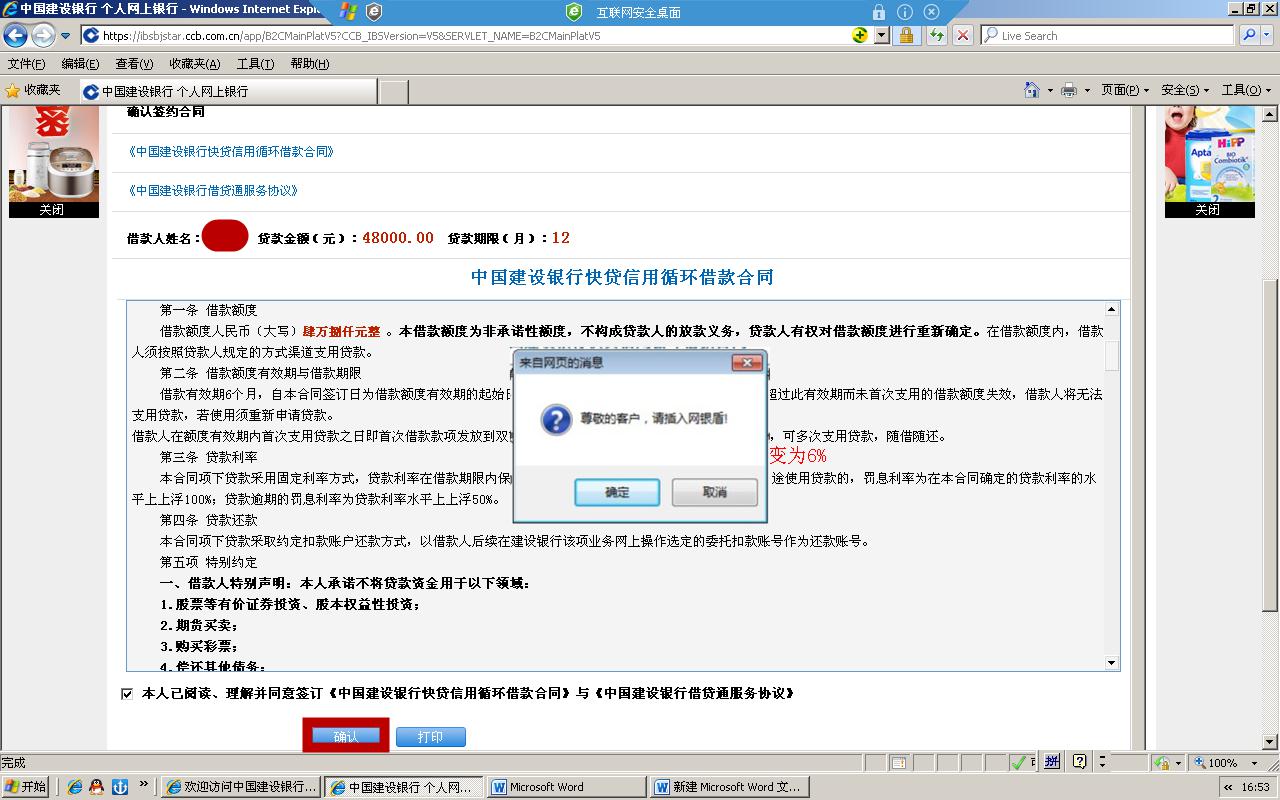Viewport: 1280px width, 800px height.
Task: Open the 文件(F) menu
Action: (x=26, y=63)
